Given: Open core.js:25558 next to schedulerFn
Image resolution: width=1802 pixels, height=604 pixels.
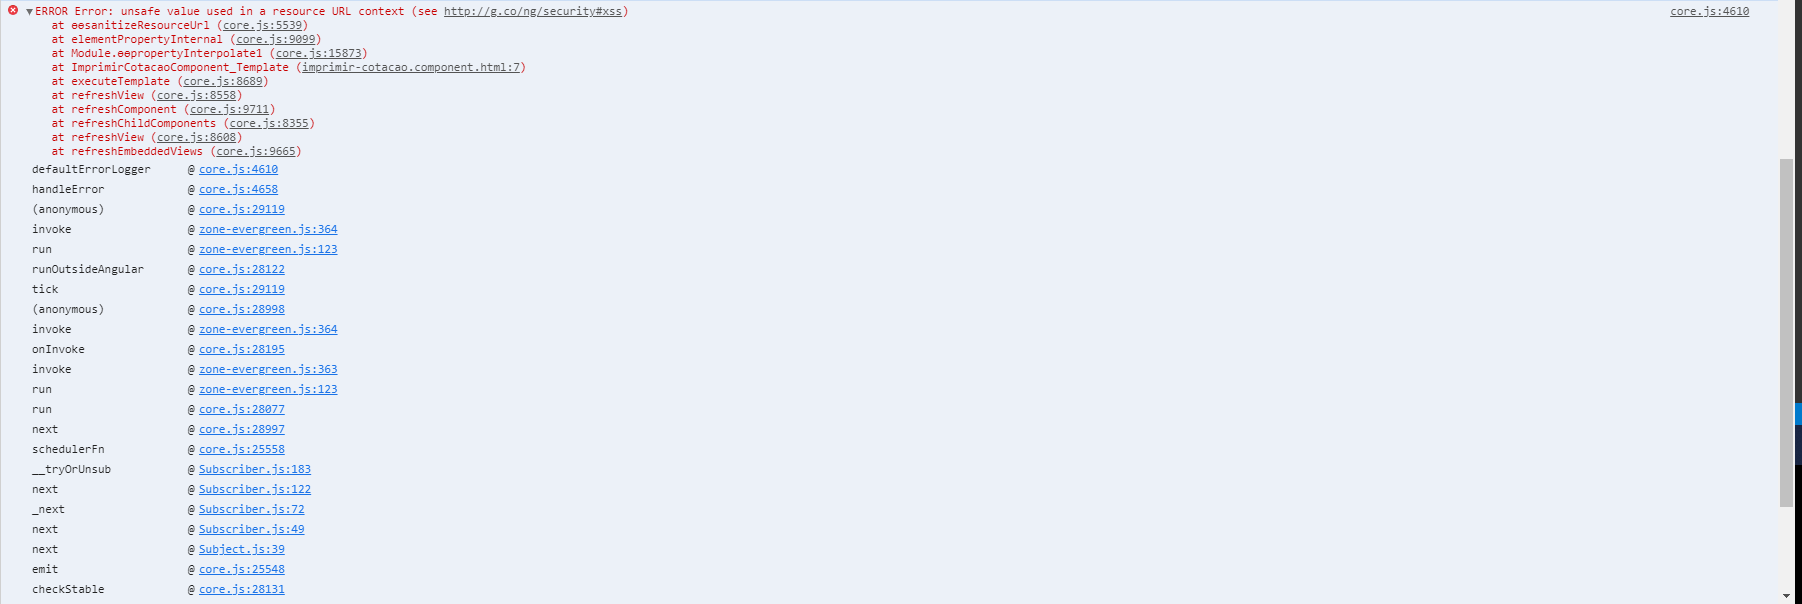Looking at the screenshot, I should click(241, 450).
